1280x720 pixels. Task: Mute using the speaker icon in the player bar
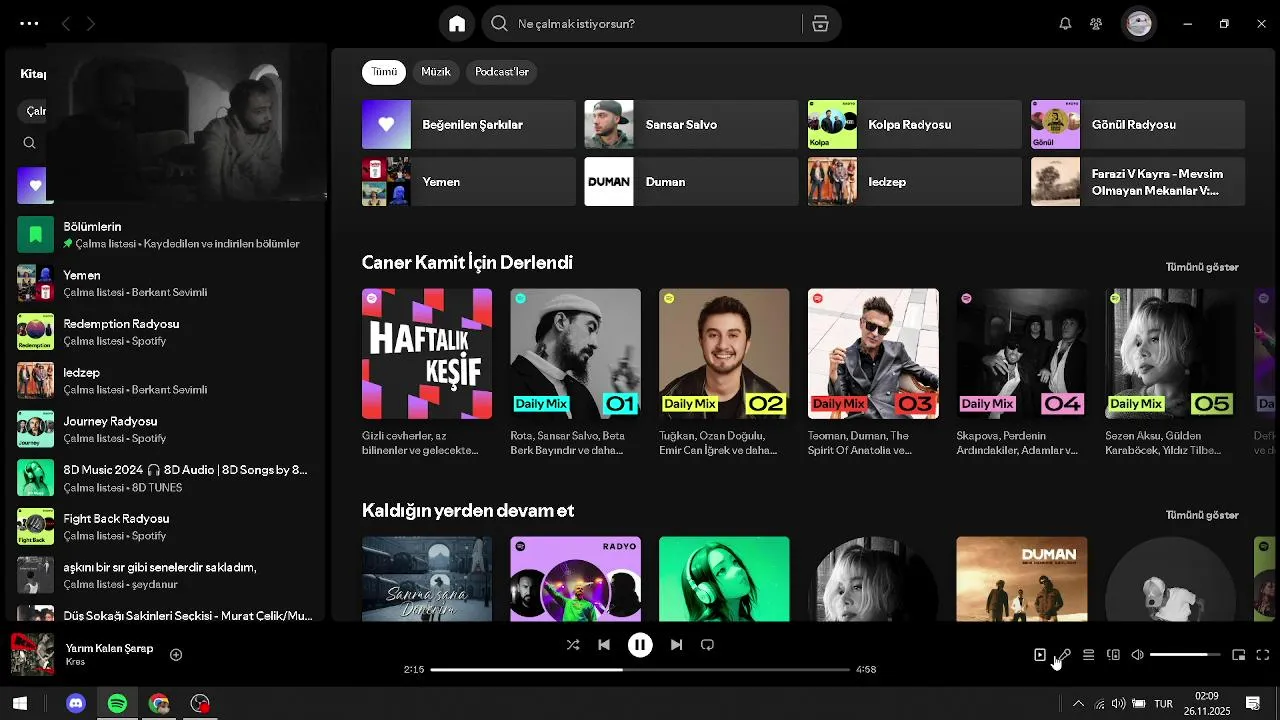coord(1137,655)
